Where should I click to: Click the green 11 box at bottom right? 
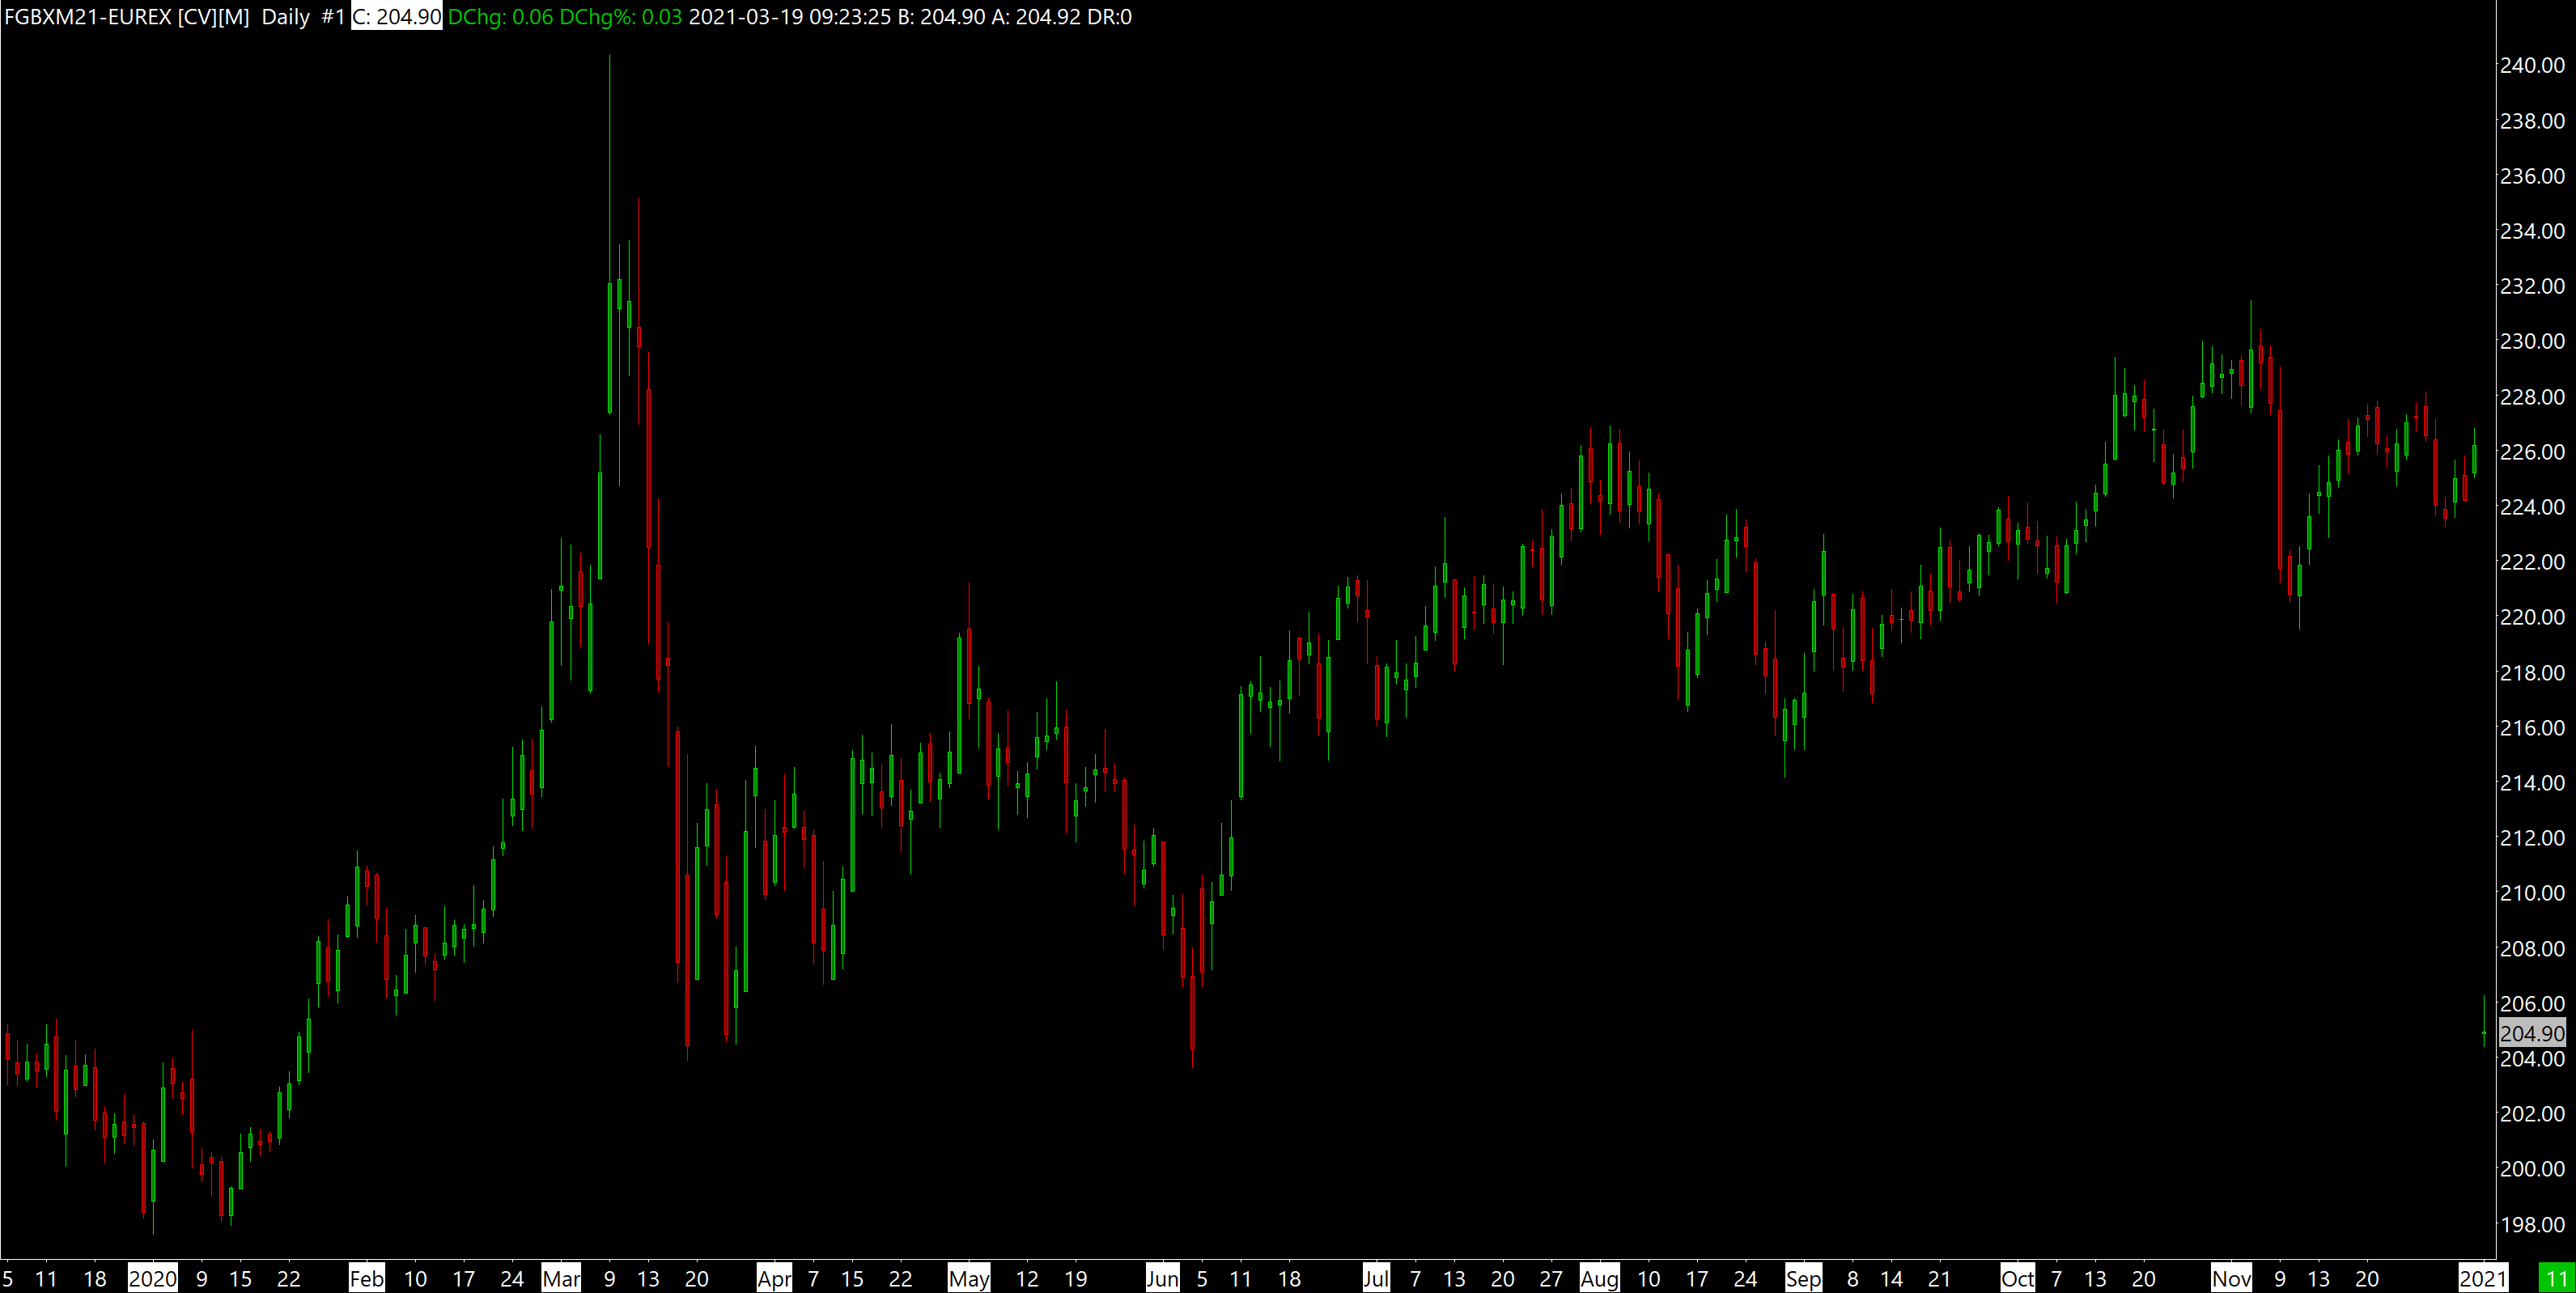2556,1278
